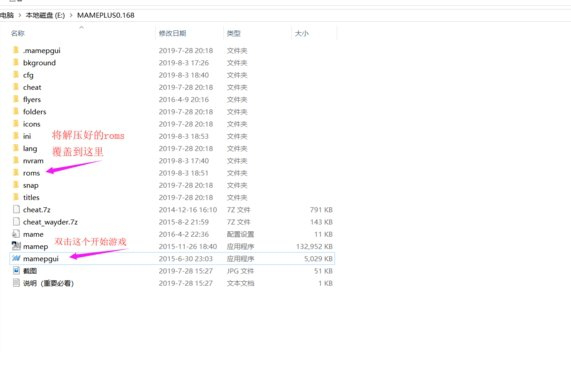This screenshot has width=571, height=366.
Task: Select the mamepgui application icon
Action: coord(16,258)
